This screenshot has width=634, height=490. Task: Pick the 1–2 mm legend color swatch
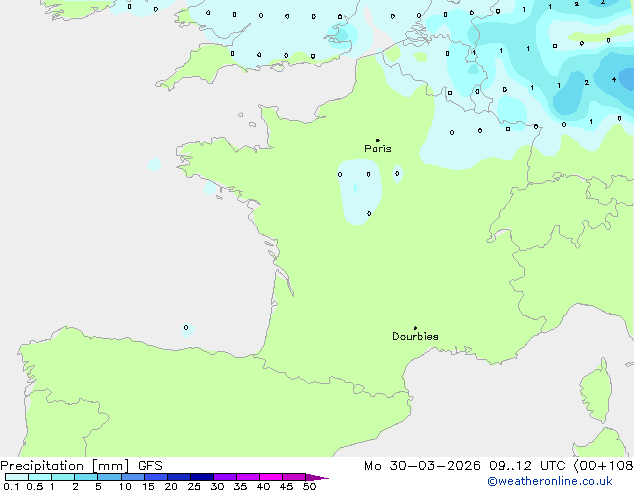(x=63, y=477)
